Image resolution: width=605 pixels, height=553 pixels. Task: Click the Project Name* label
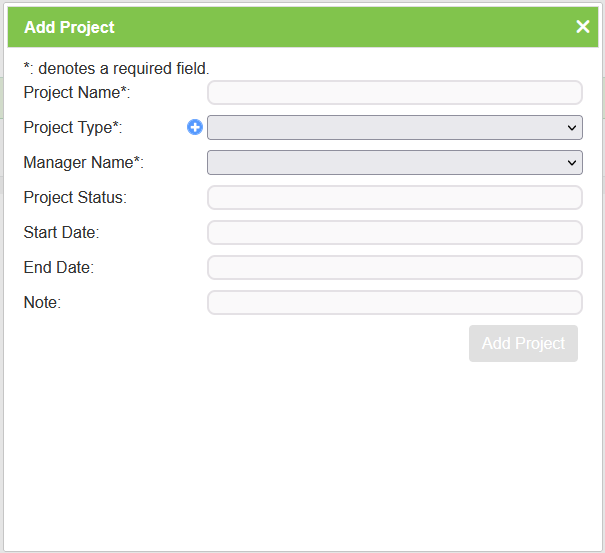(77, 93)
